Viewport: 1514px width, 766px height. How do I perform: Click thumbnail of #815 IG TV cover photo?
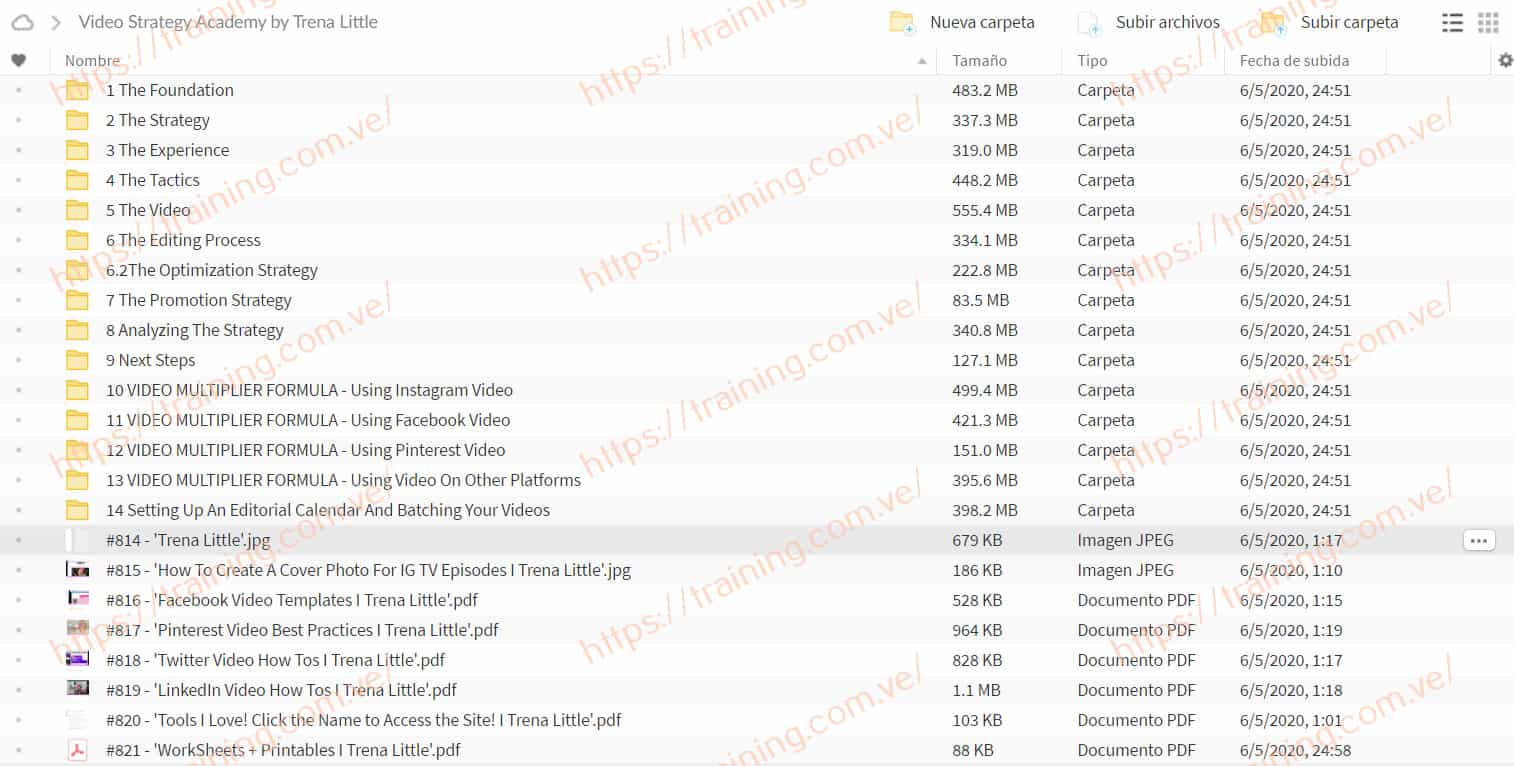77,570
